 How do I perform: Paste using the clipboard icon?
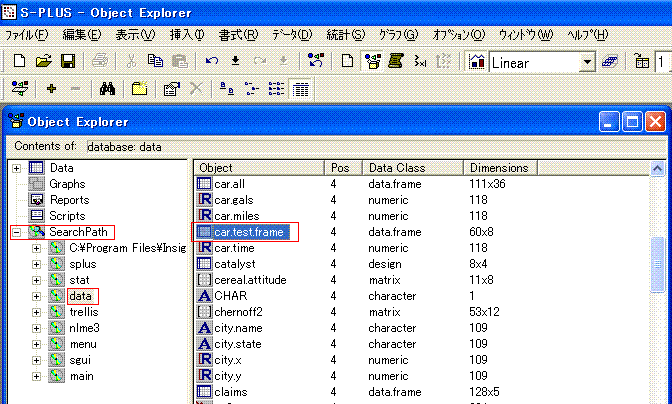(180, 61)
